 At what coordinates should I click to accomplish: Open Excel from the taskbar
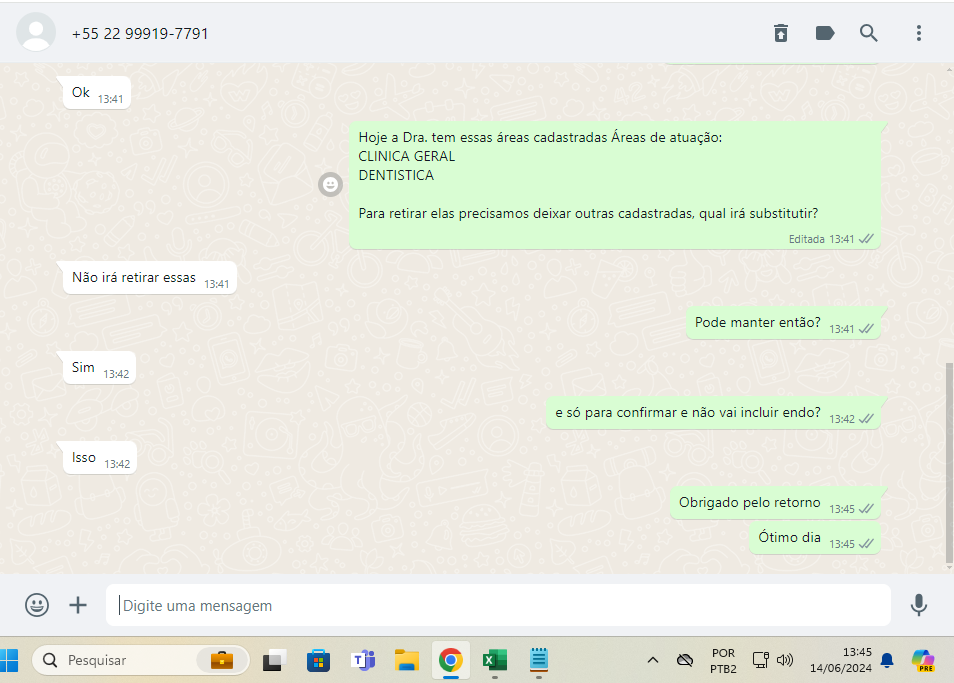[494, 660]
